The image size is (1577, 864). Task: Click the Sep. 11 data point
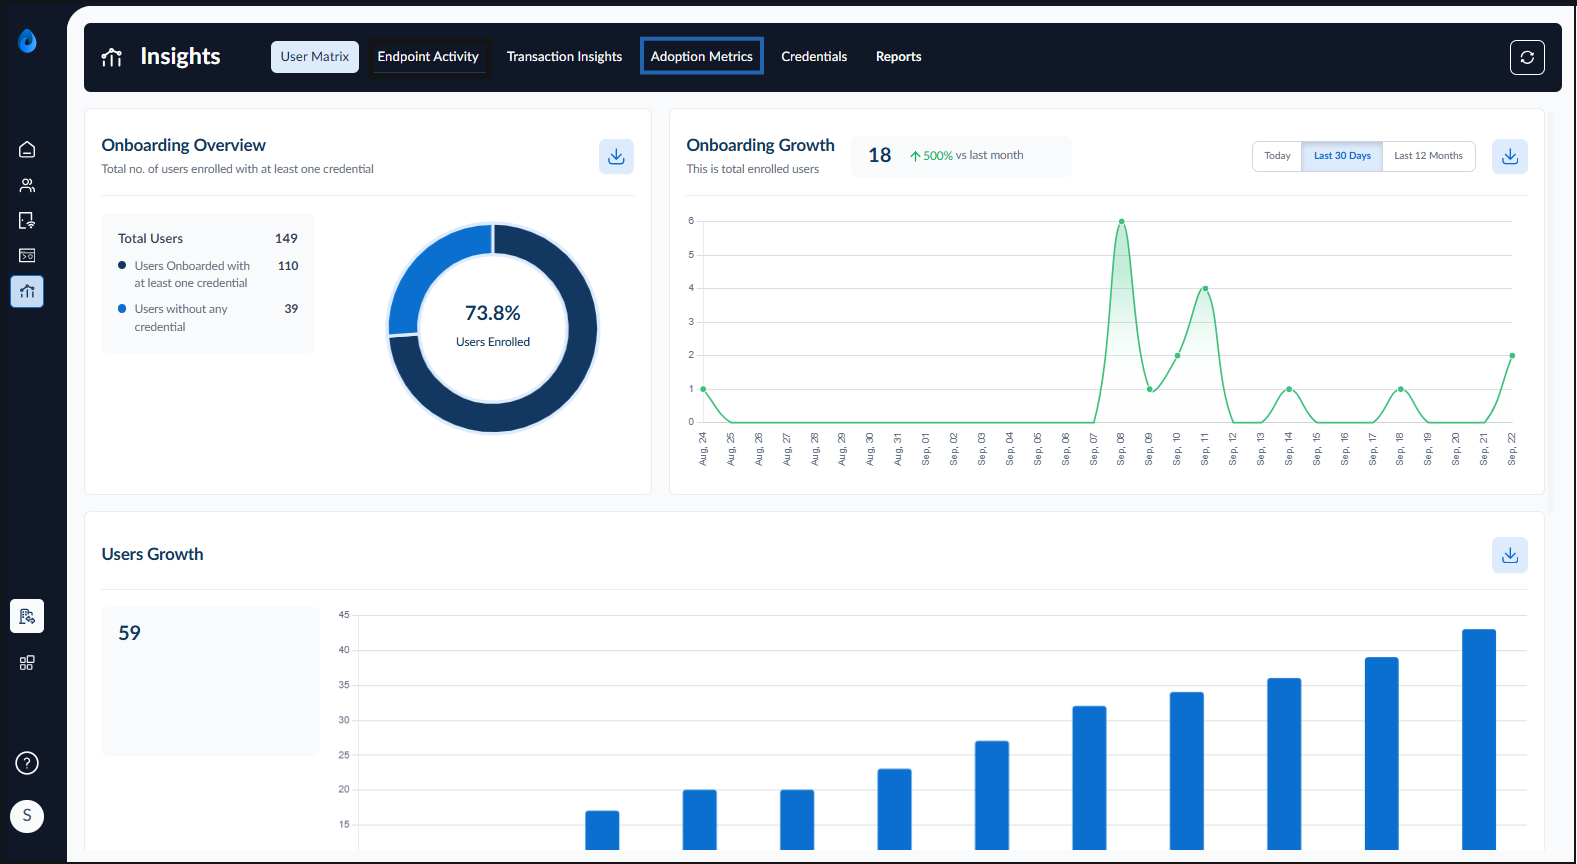tap(1205, 288)
